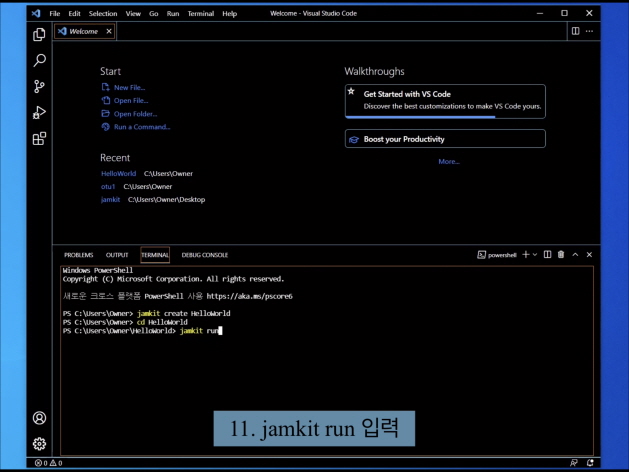The width and height of the screenshot is (629, 472).
Task: Click the terminal input line with jamkit run
Action: (142, 331)
